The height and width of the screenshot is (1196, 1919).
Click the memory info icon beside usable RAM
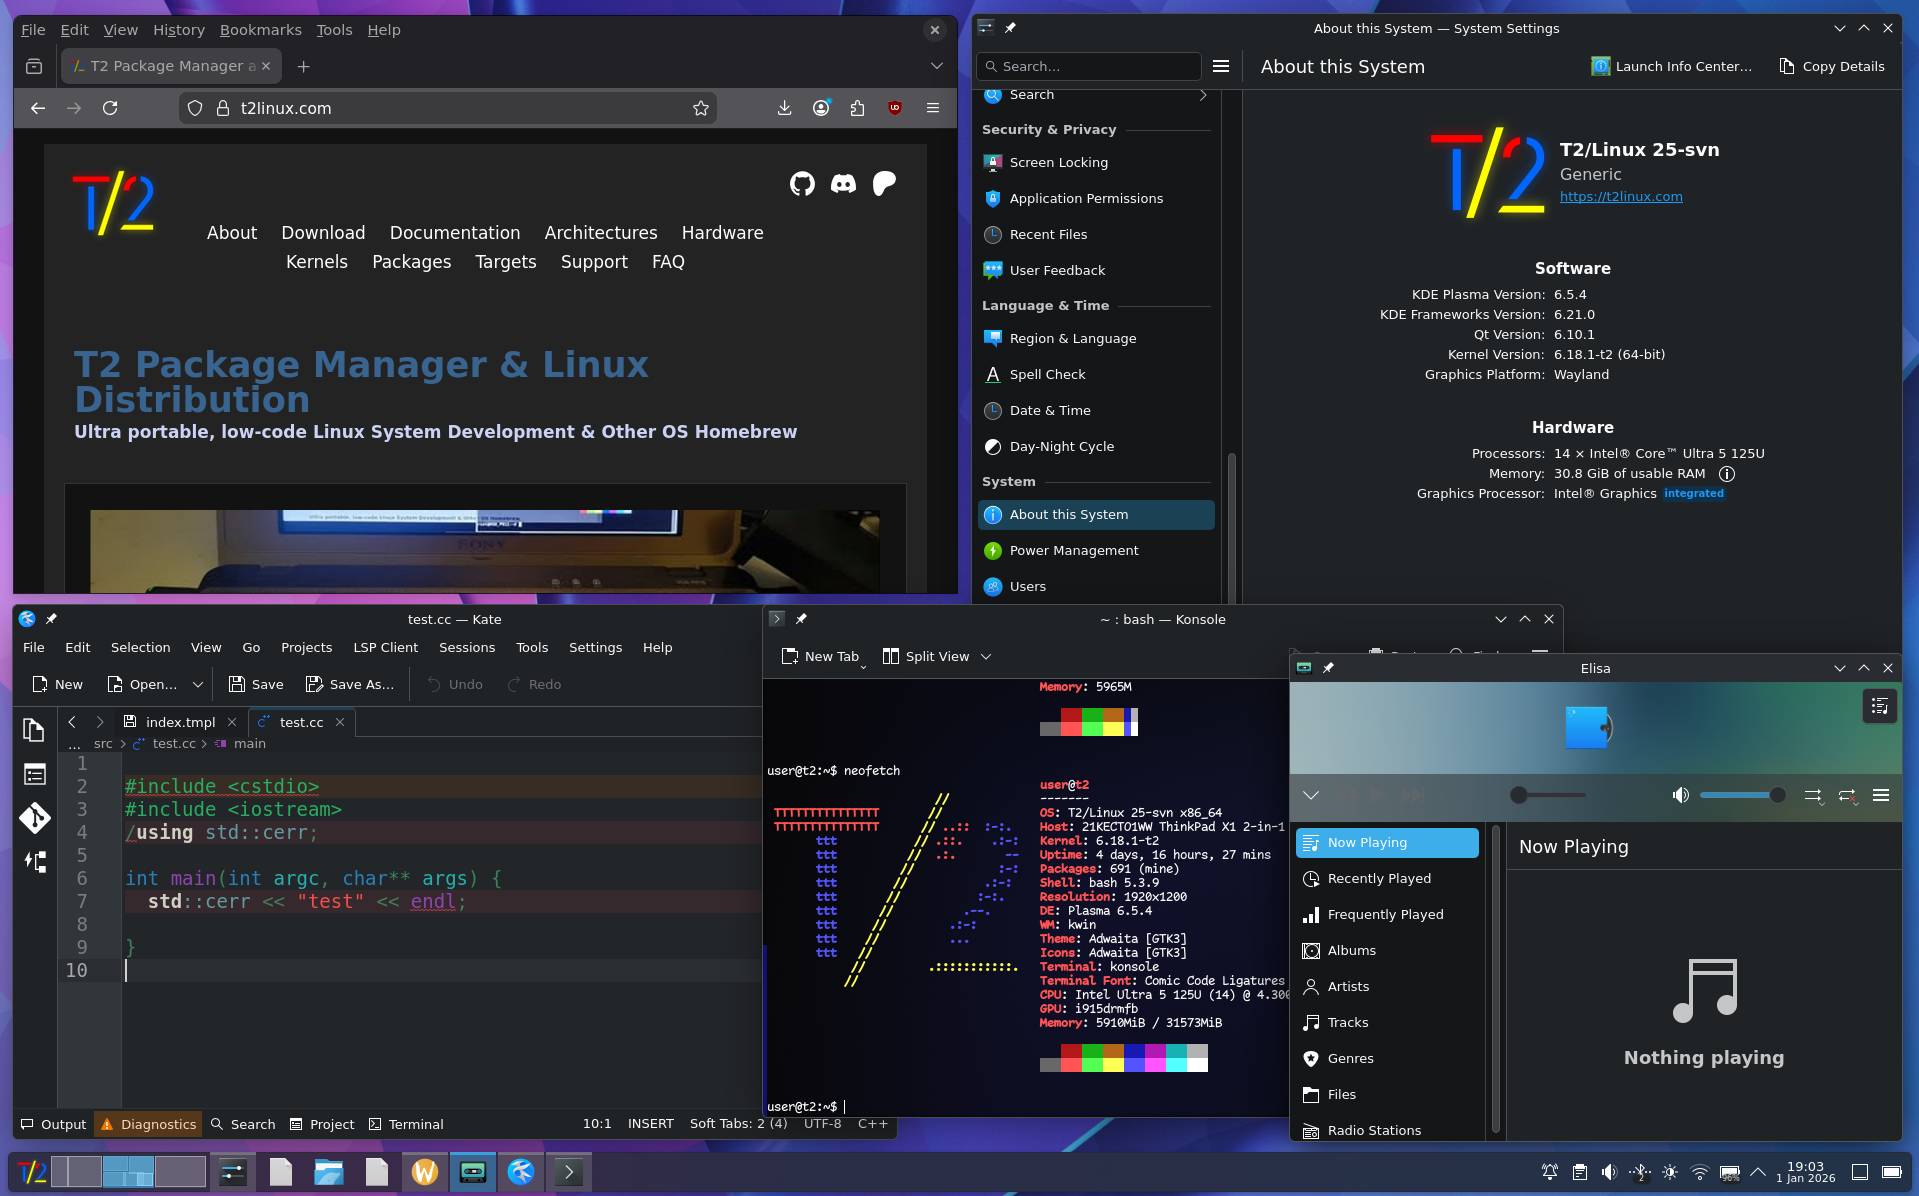point(1727,474)
